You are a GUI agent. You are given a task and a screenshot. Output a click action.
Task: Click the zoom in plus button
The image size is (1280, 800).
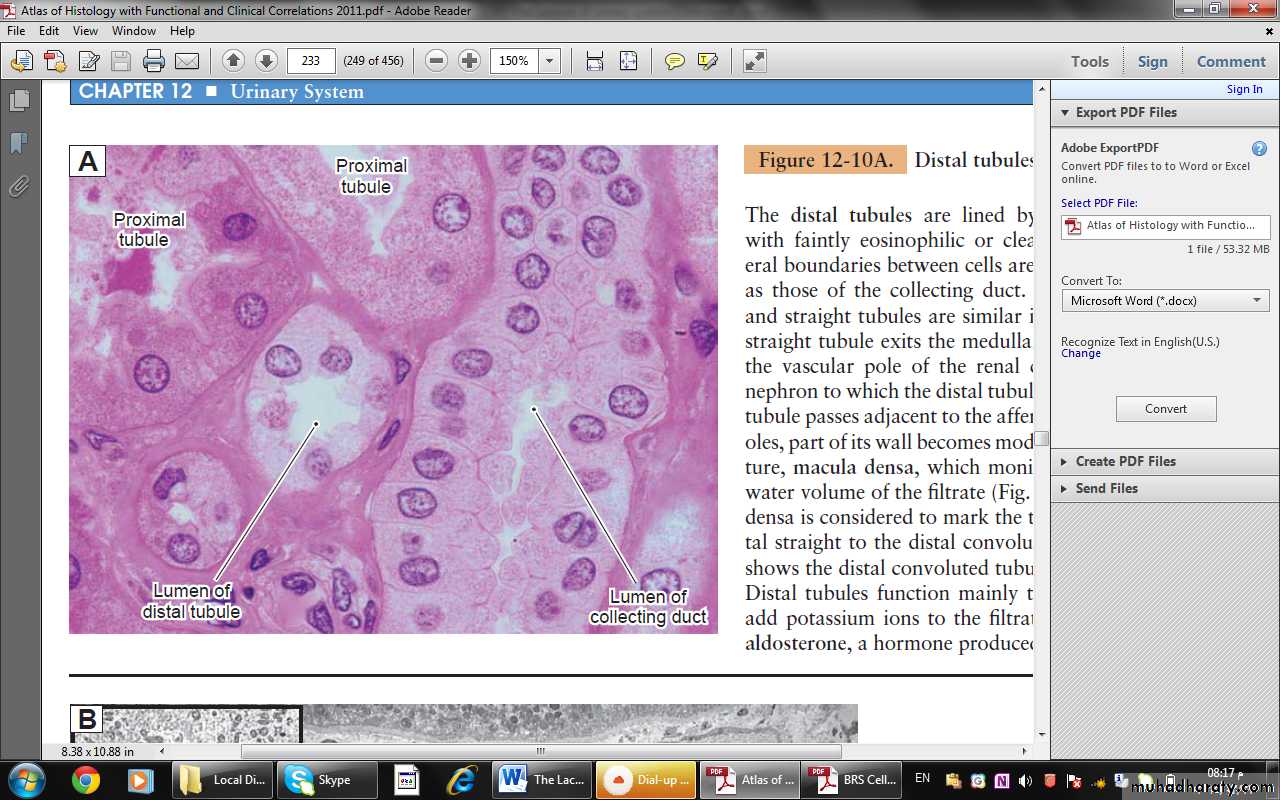coord(469,61)
